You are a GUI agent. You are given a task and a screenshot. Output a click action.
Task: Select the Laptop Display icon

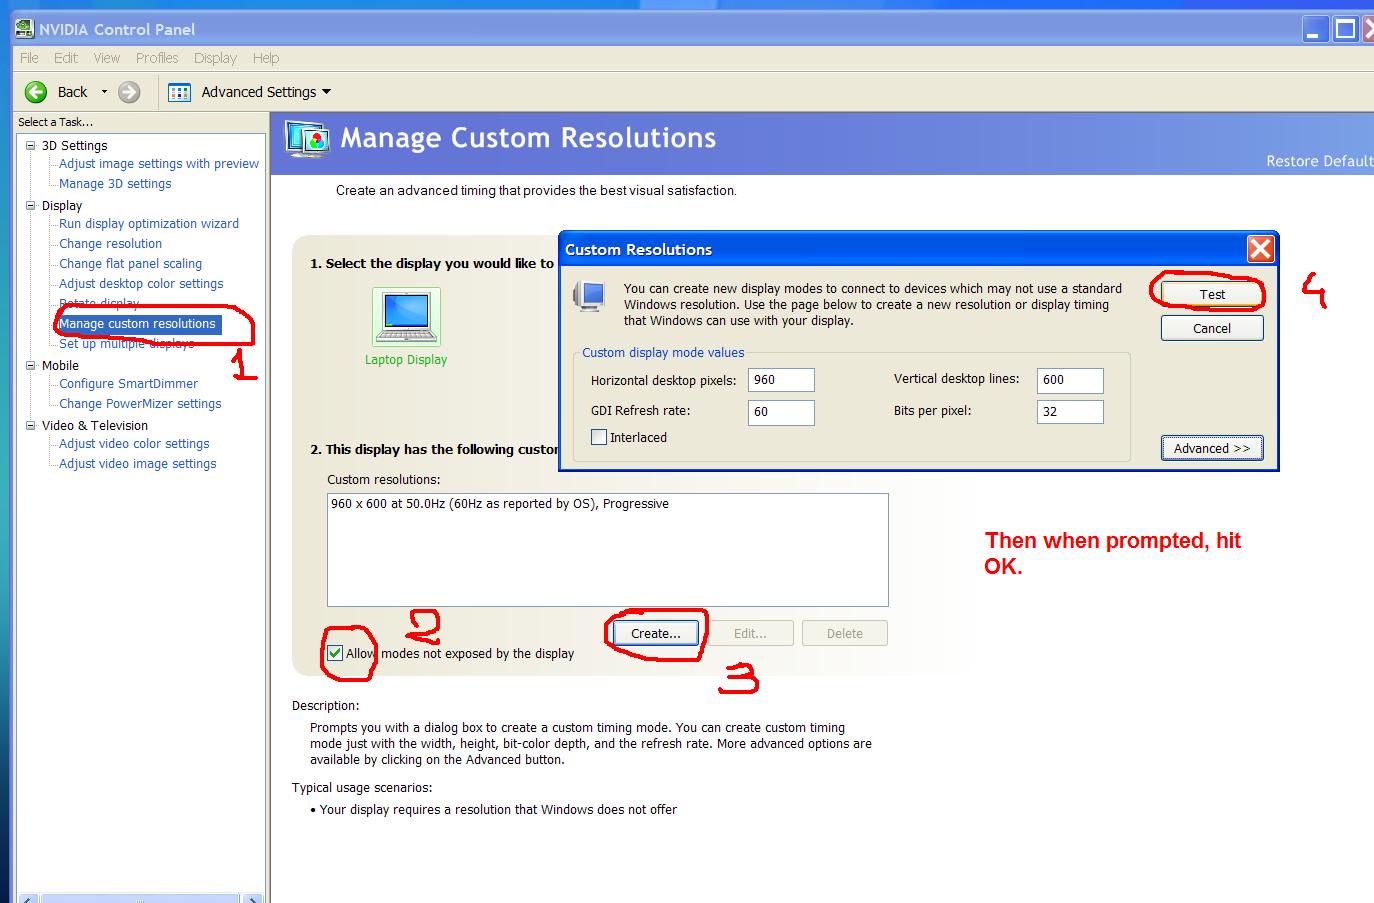(406, 317)
